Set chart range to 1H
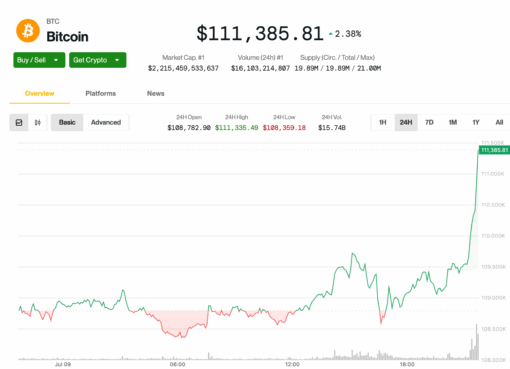This screenshot has width=510, height=369. pos(383,122)
